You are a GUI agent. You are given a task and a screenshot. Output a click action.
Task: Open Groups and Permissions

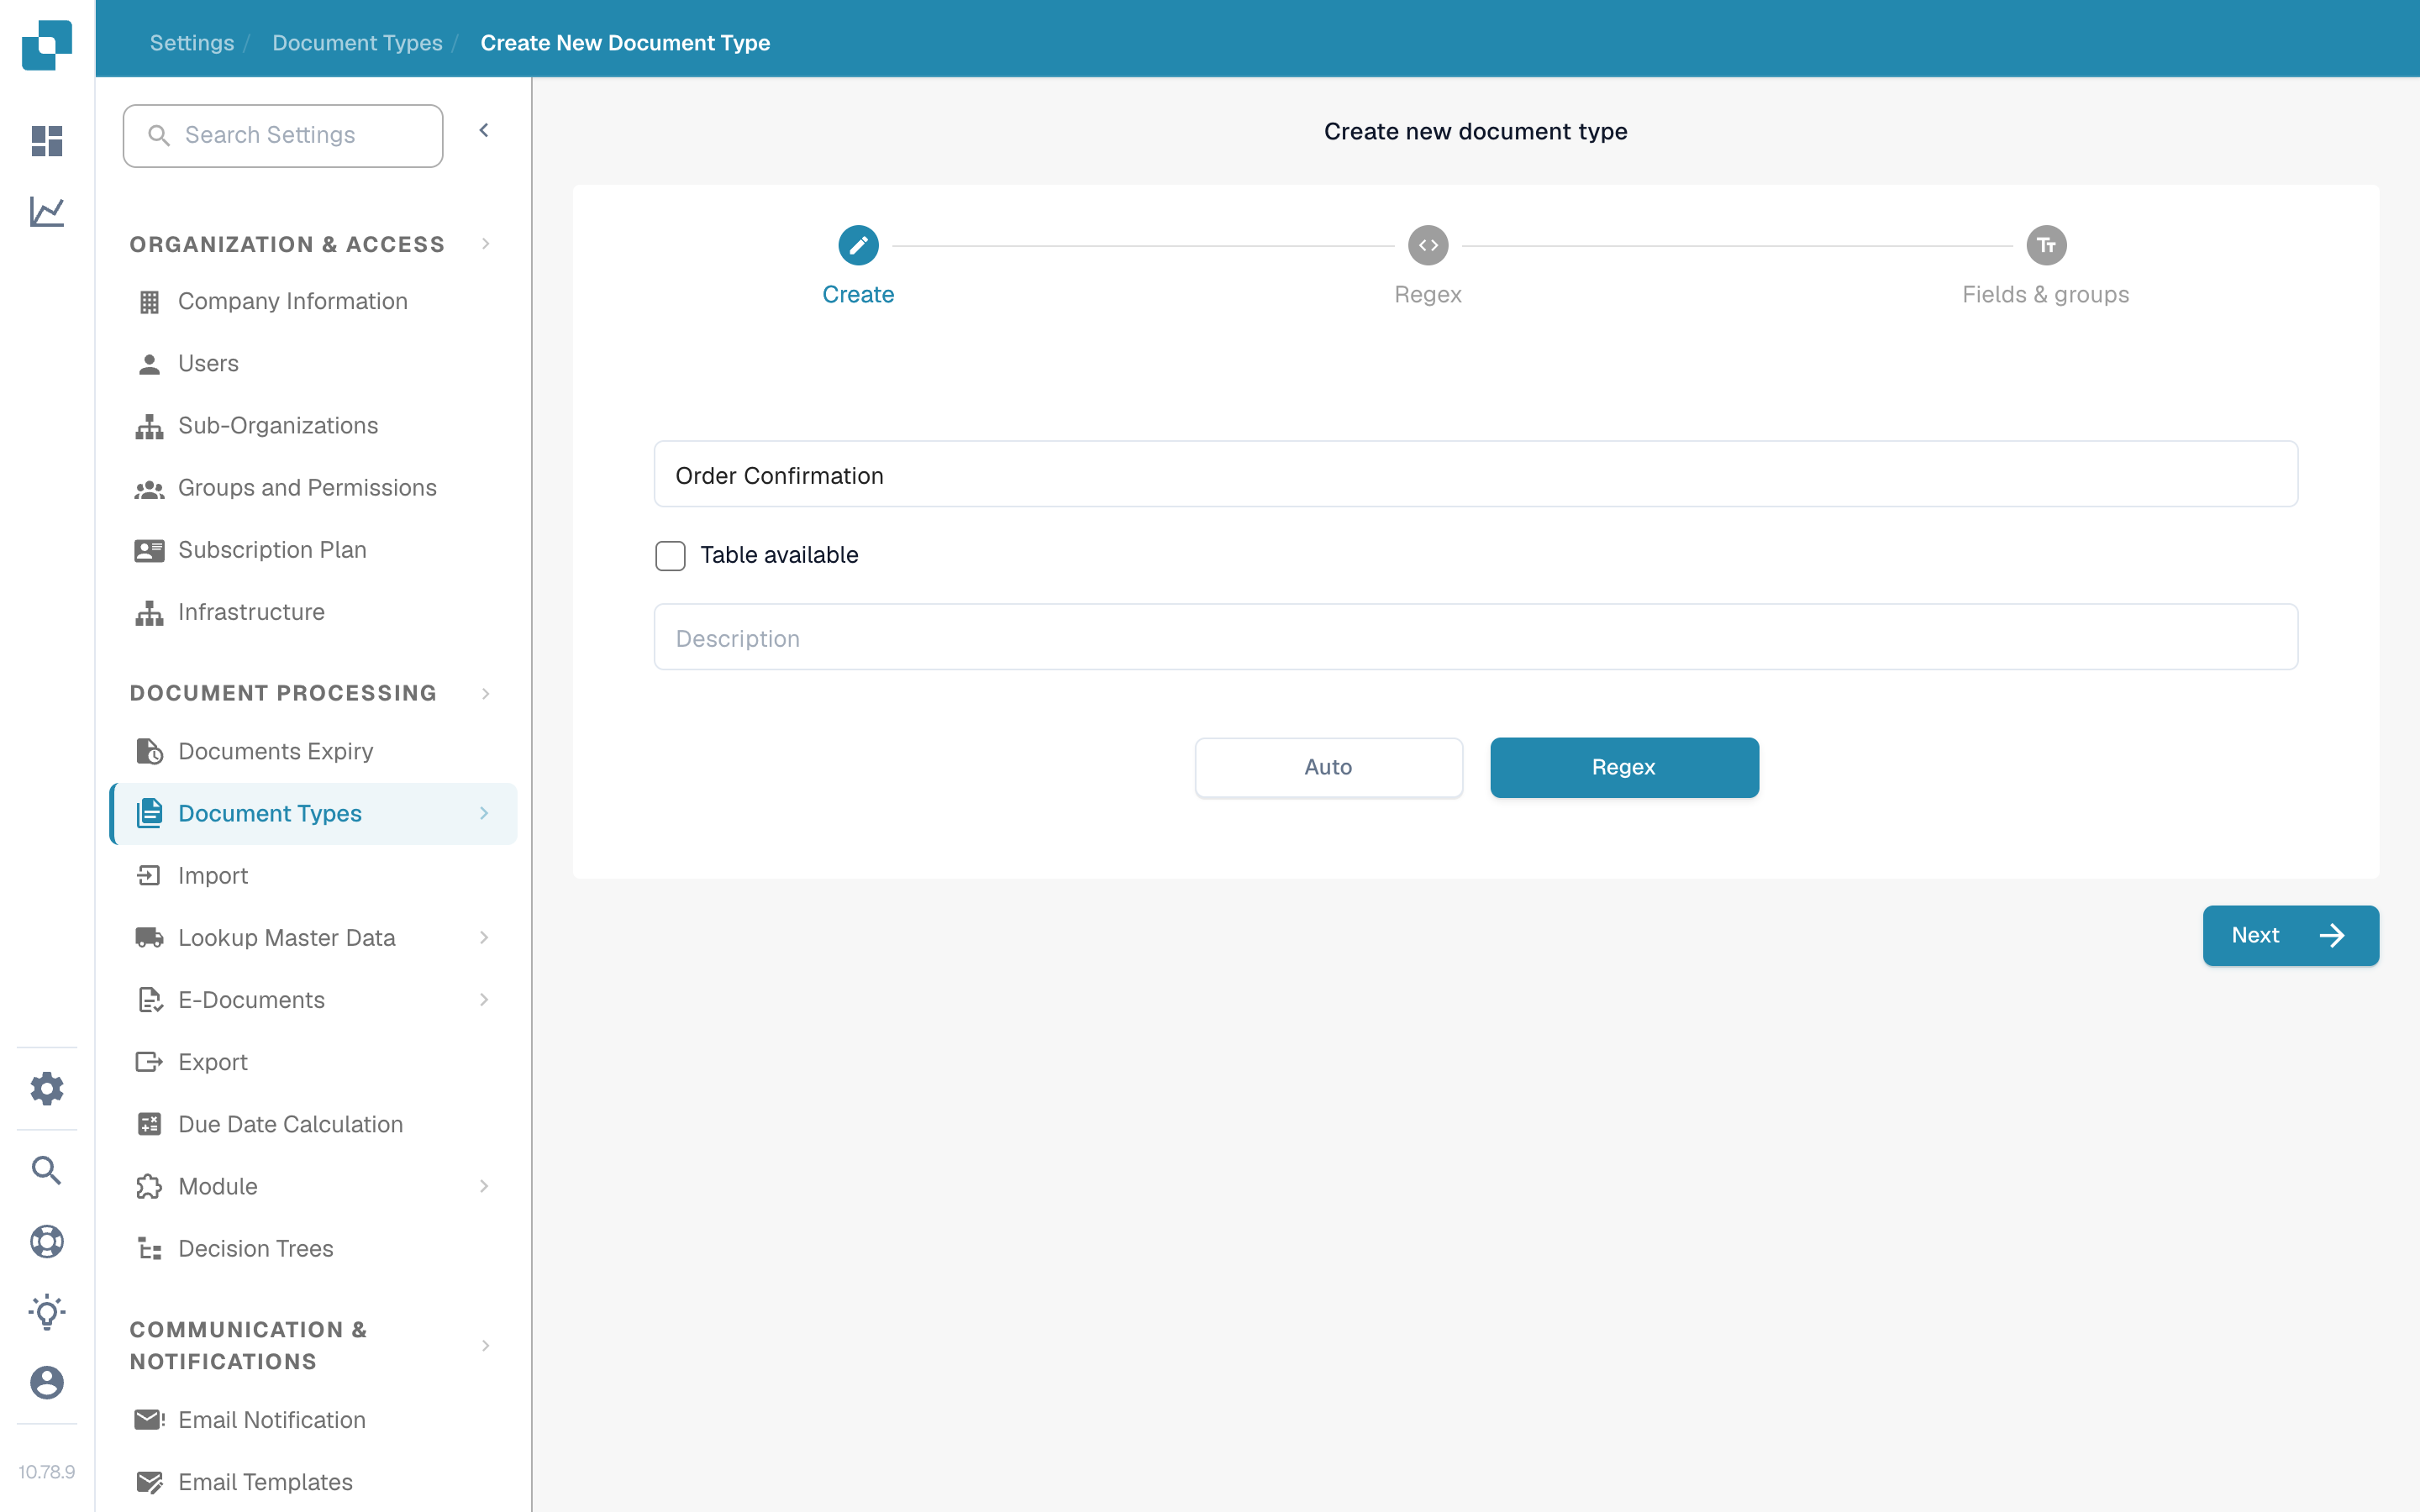click(x=313, y=488)
